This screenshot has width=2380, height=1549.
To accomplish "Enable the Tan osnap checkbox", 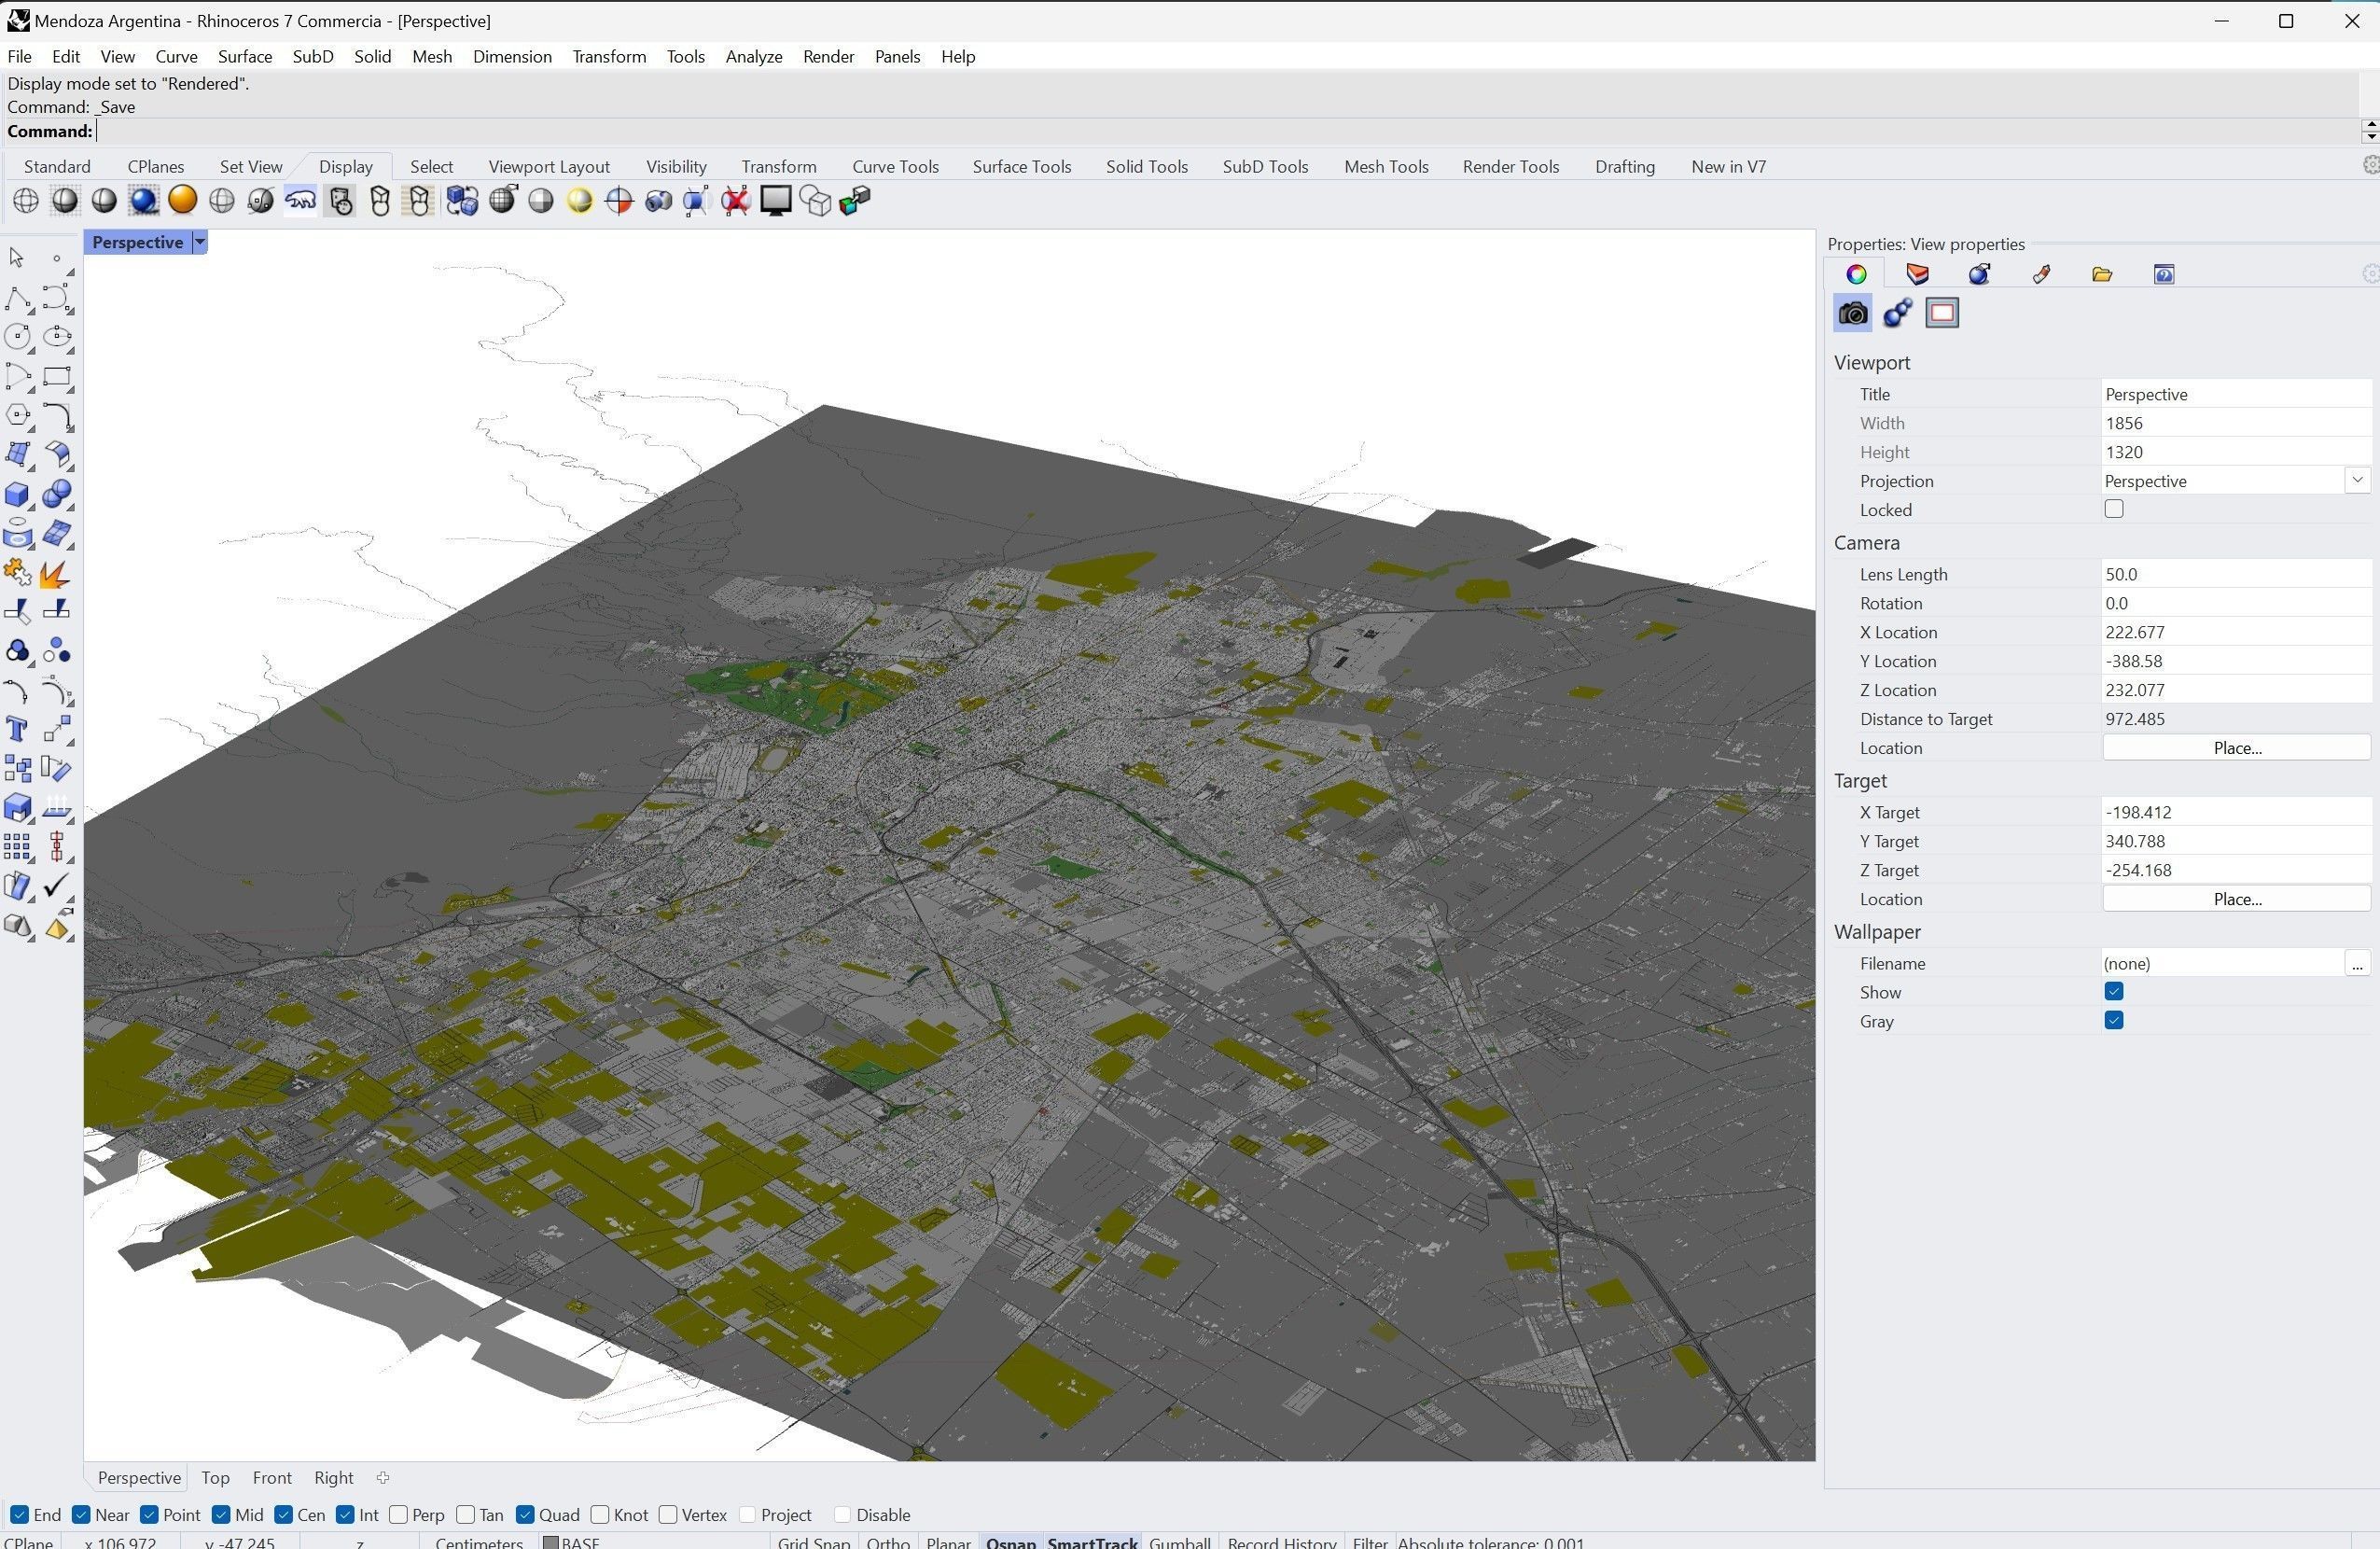I will point(465,1515).
